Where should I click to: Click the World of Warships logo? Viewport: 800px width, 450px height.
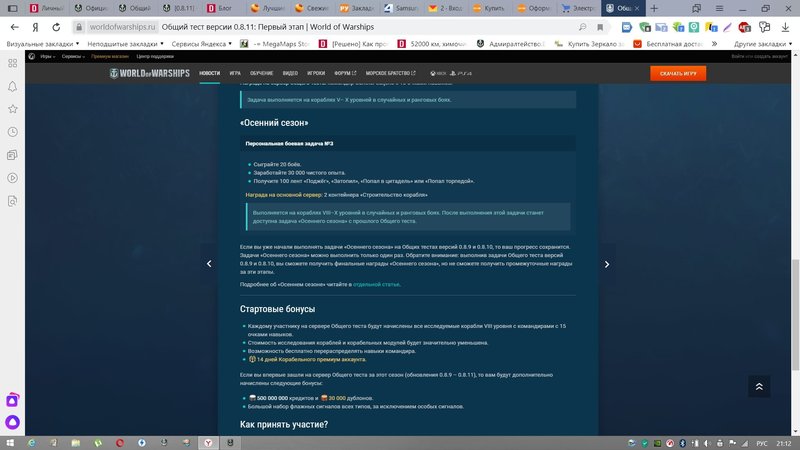pos(149,73)
